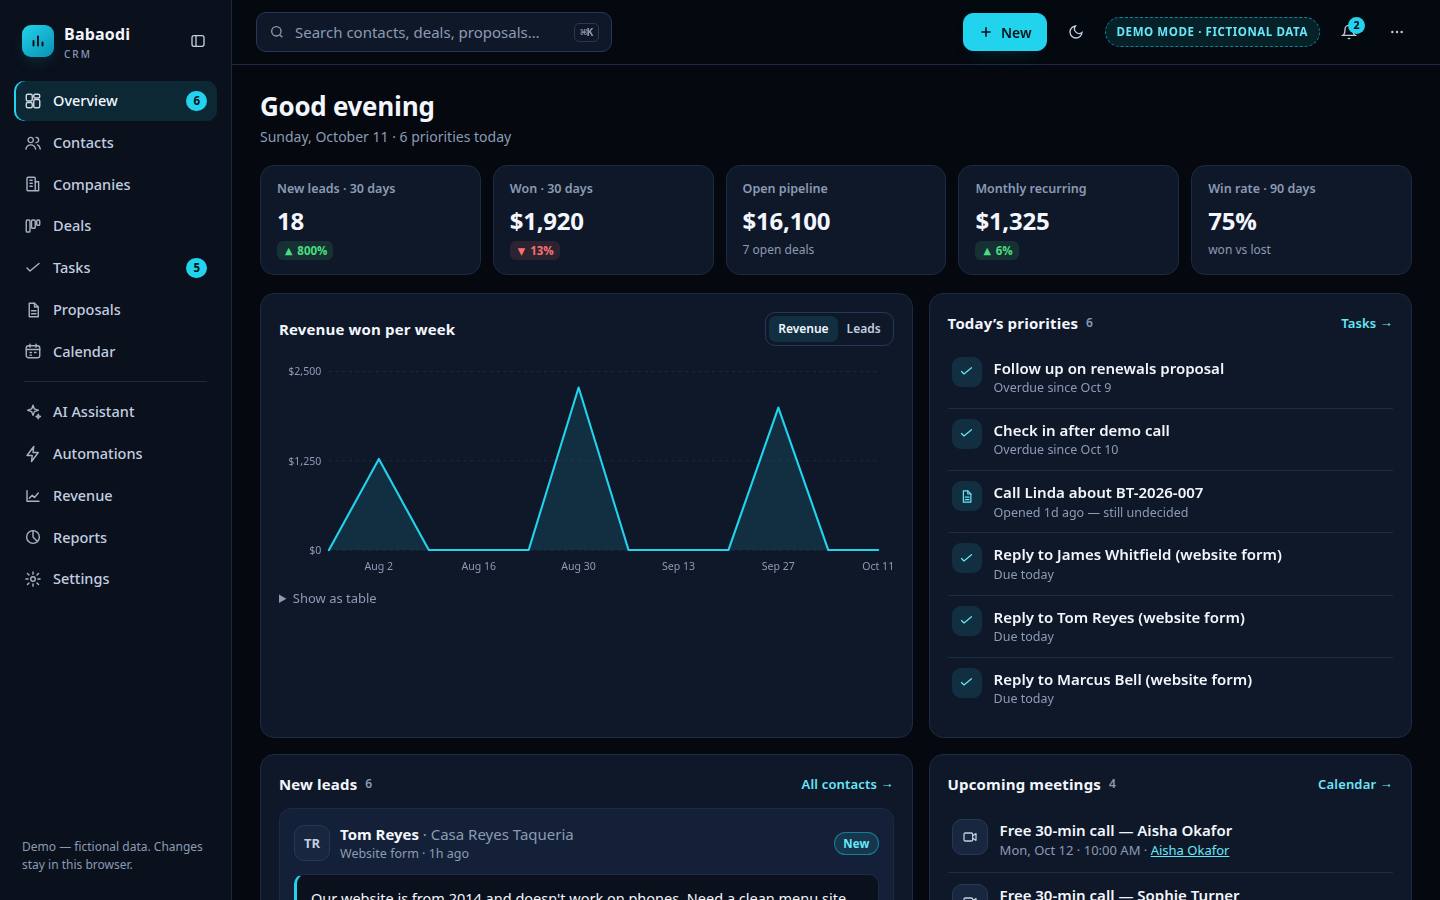
Task: Click the Demo Mode fictional data badge
Action: tap(1212, 32)
